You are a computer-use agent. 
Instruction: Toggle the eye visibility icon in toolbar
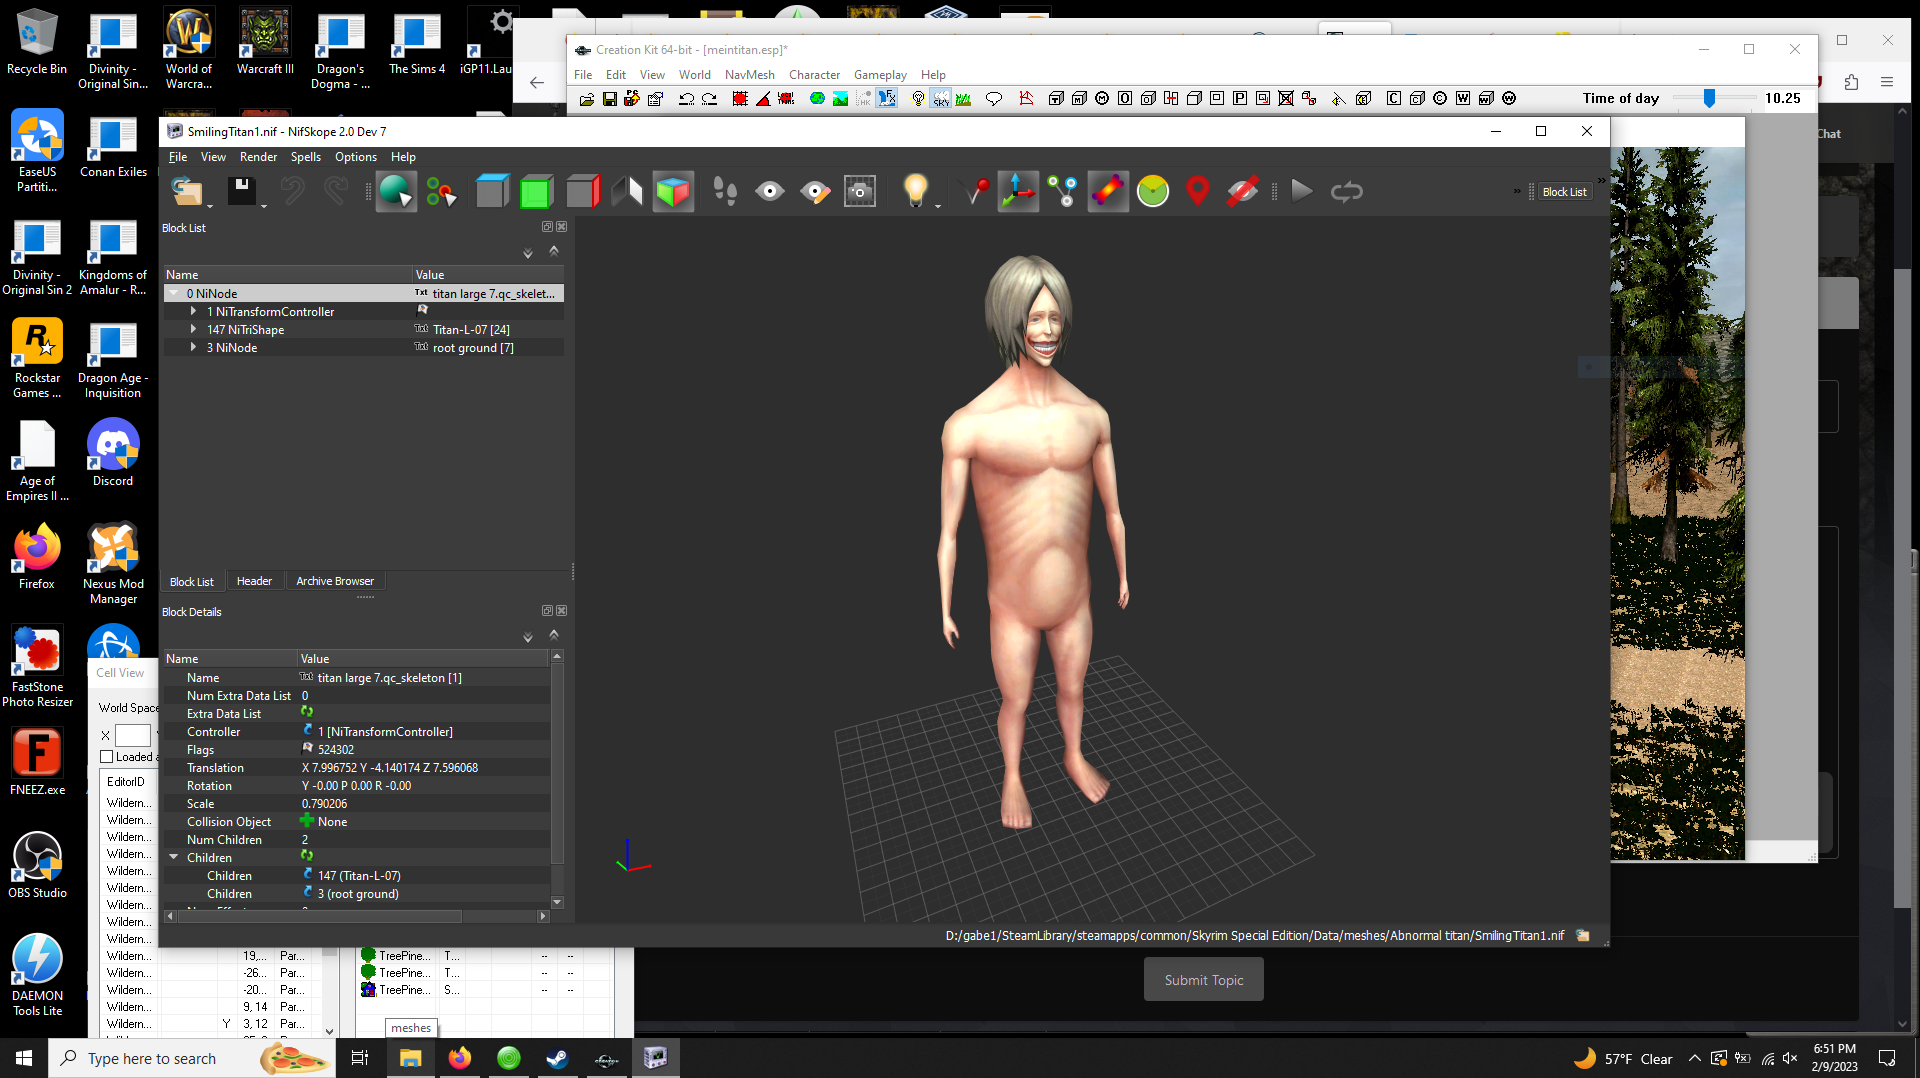click(770, 191)
